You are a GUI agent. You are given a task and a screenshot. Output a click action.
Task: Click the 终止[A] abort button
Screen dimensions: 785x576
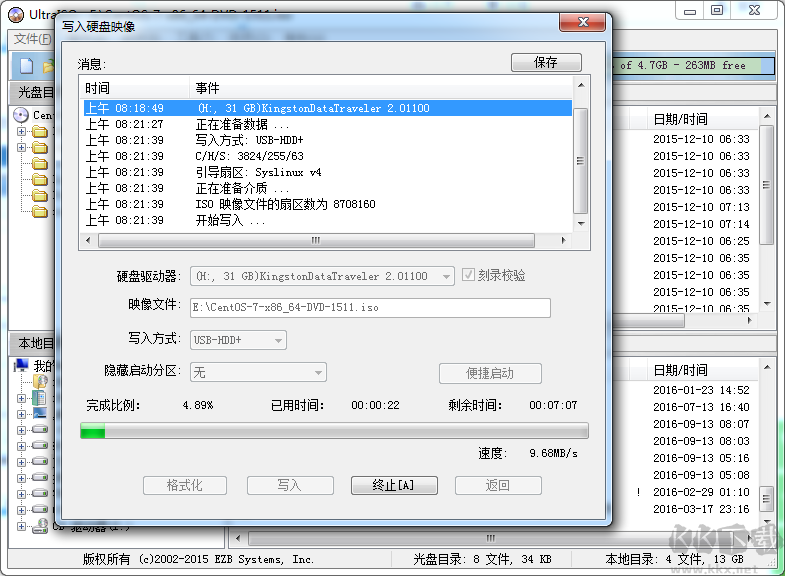[392, 486]
